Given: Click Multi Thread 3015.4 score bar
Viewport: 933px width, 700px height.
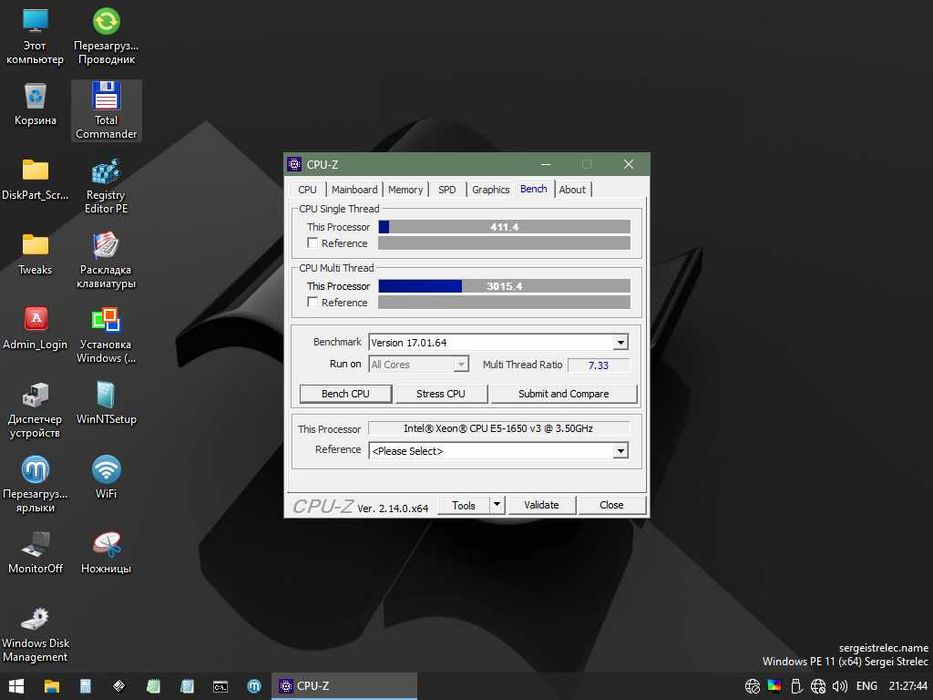Looking at the screenshot, I should 504,286.
